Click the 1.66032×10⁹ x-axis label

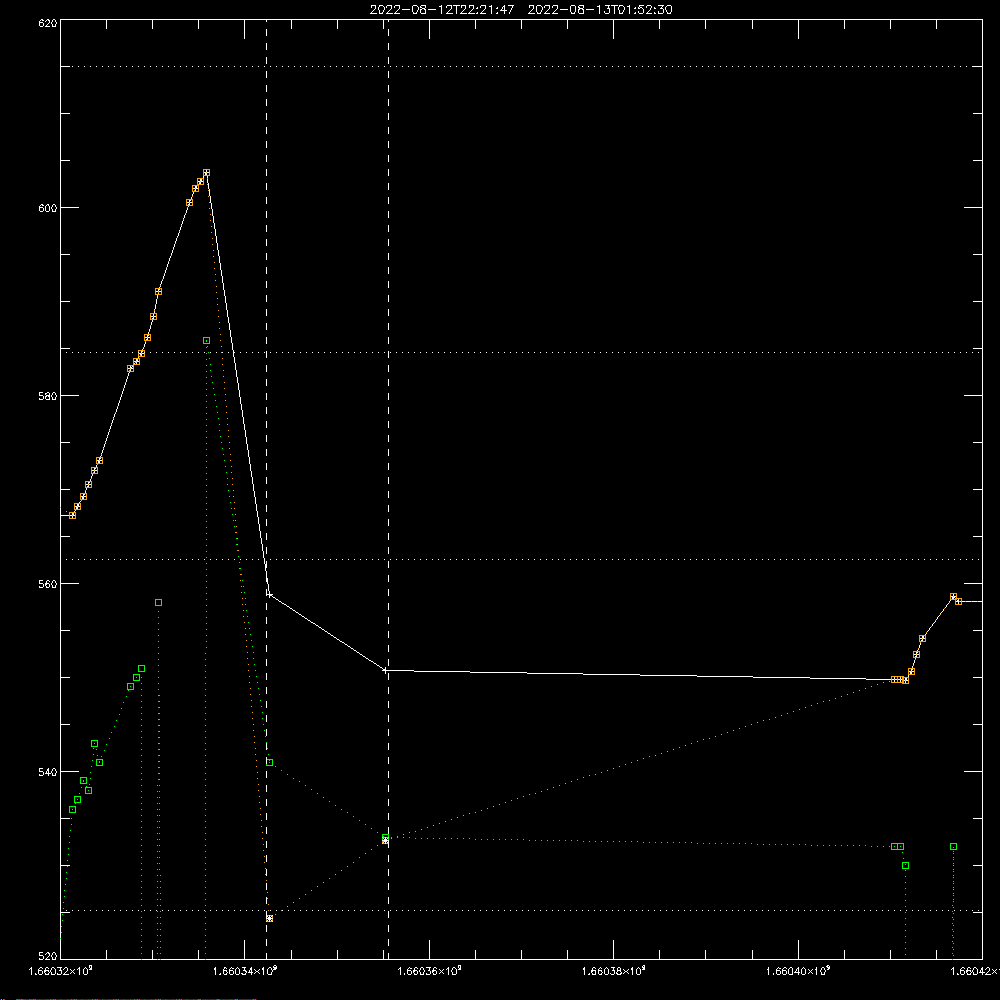(61, 971)
